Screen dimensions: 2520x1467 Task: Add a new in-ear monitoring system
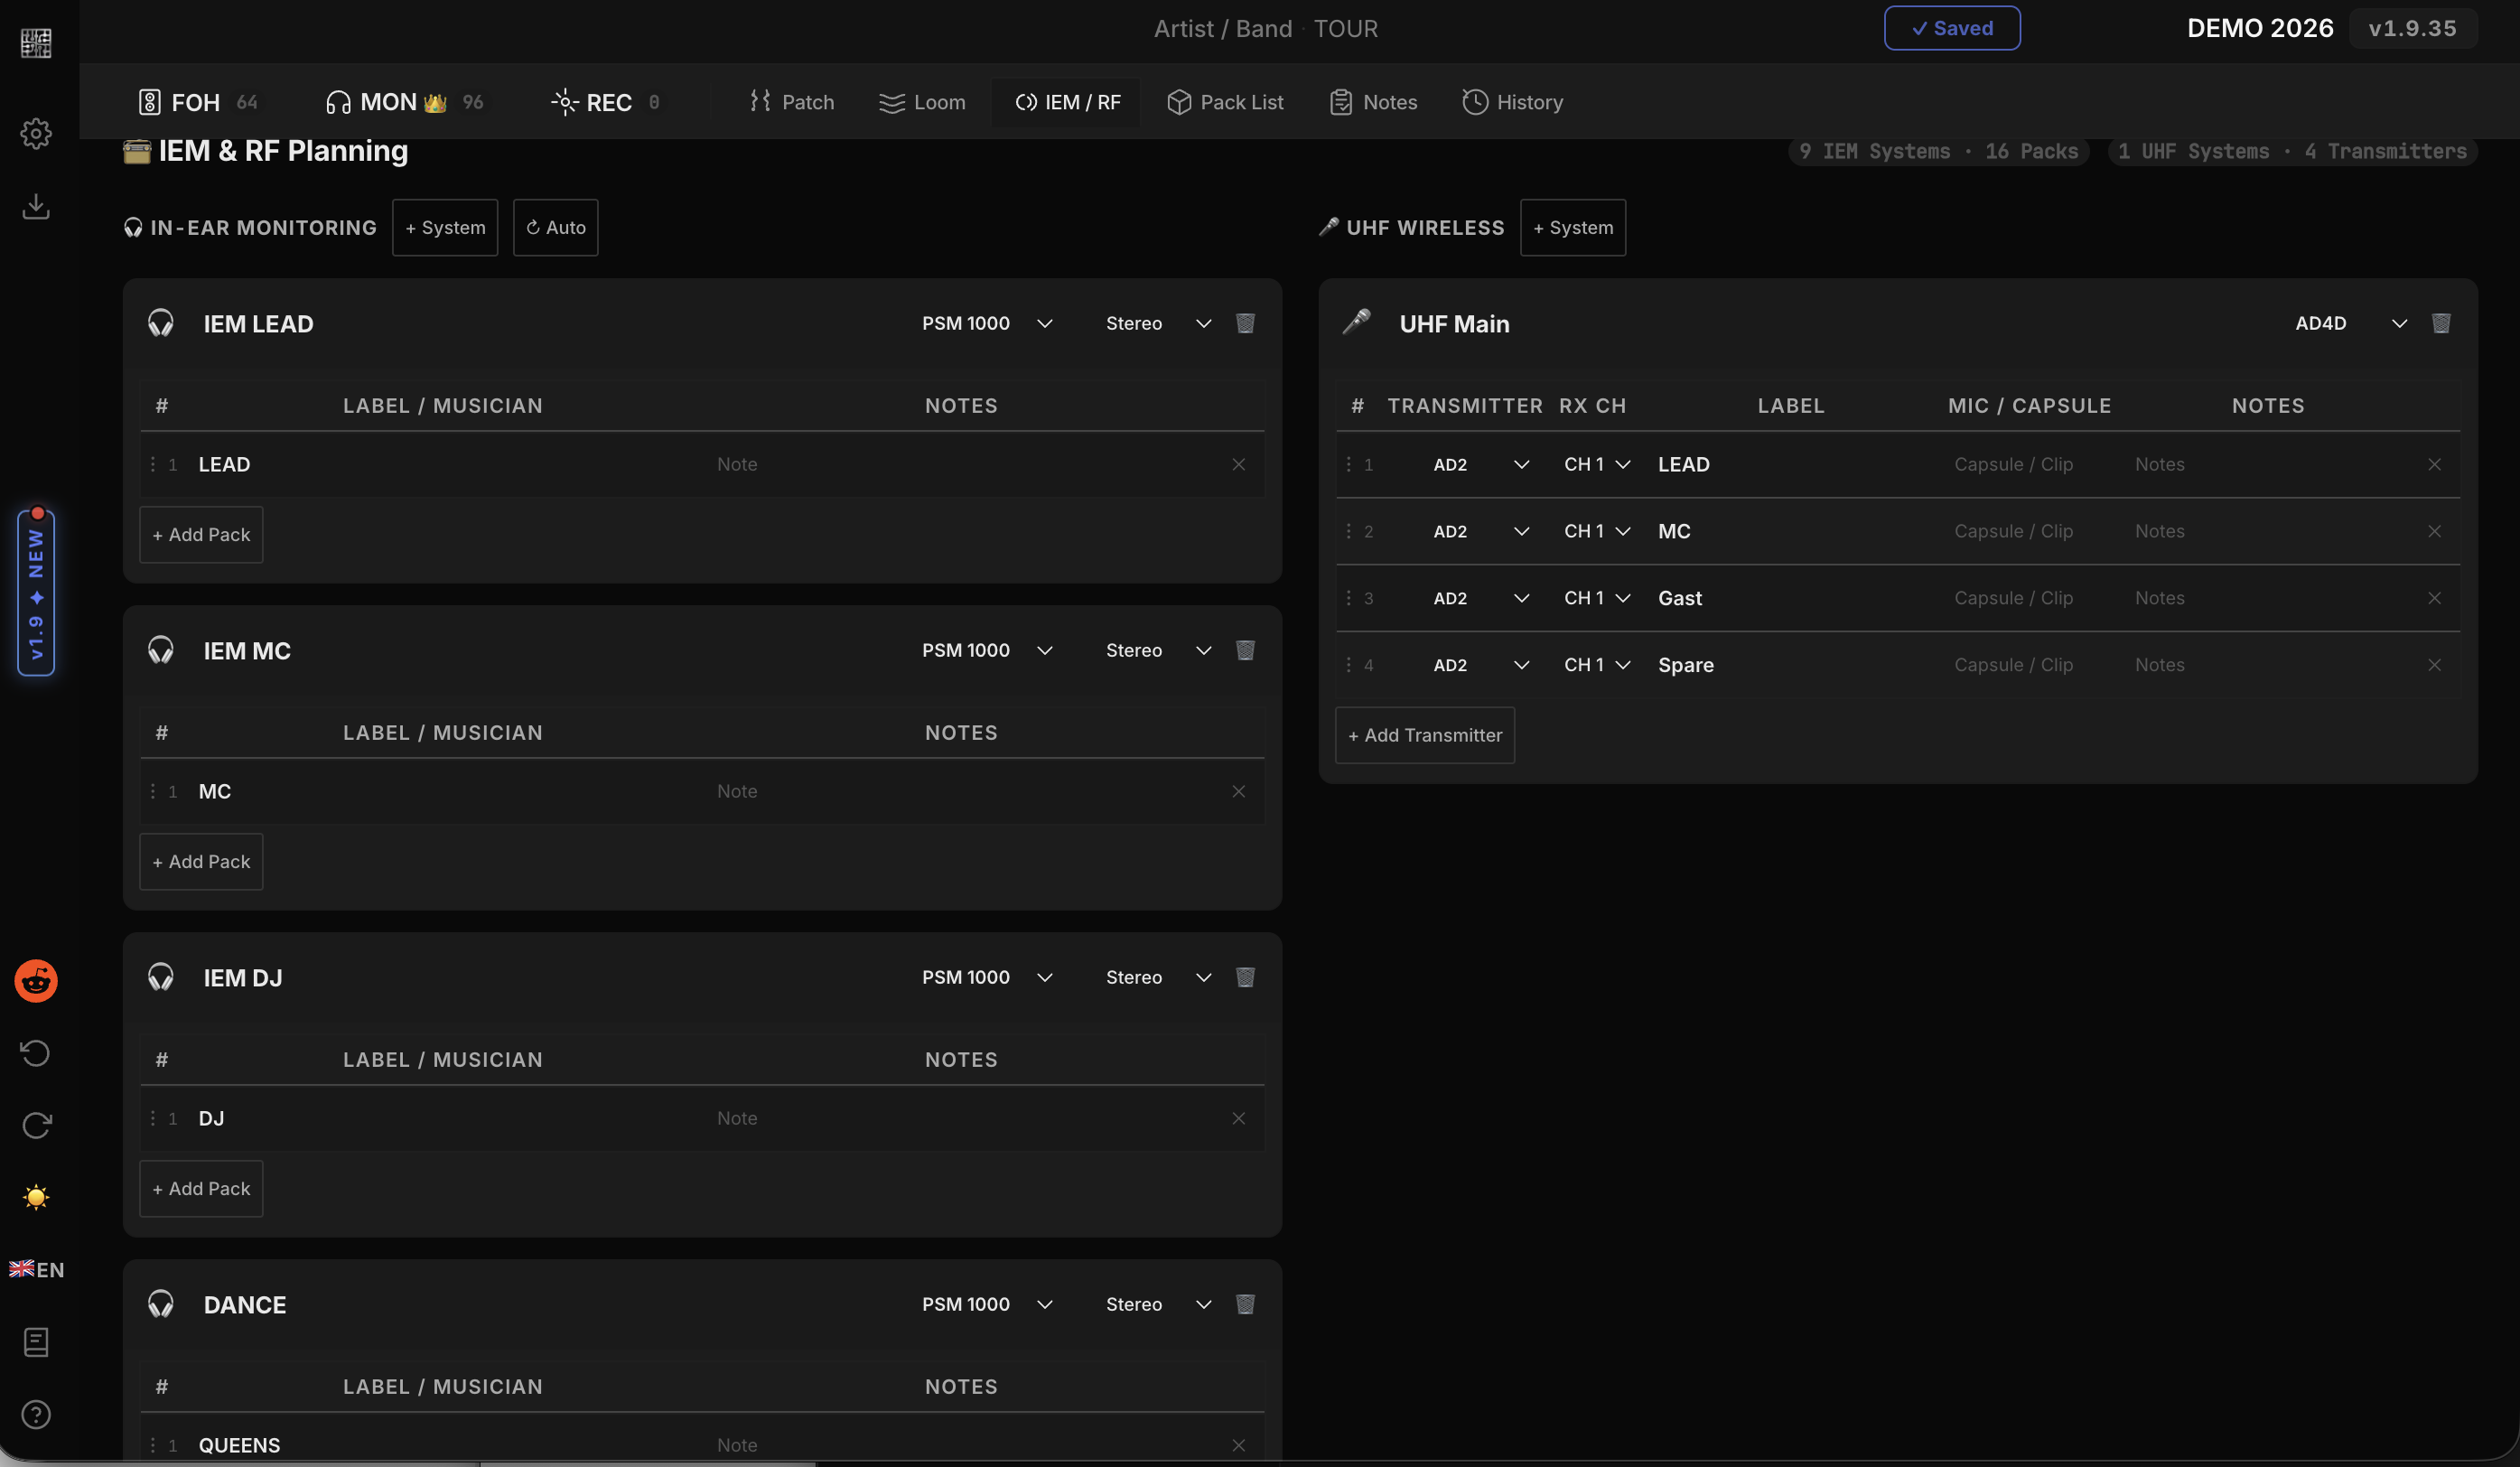(445, 227)
